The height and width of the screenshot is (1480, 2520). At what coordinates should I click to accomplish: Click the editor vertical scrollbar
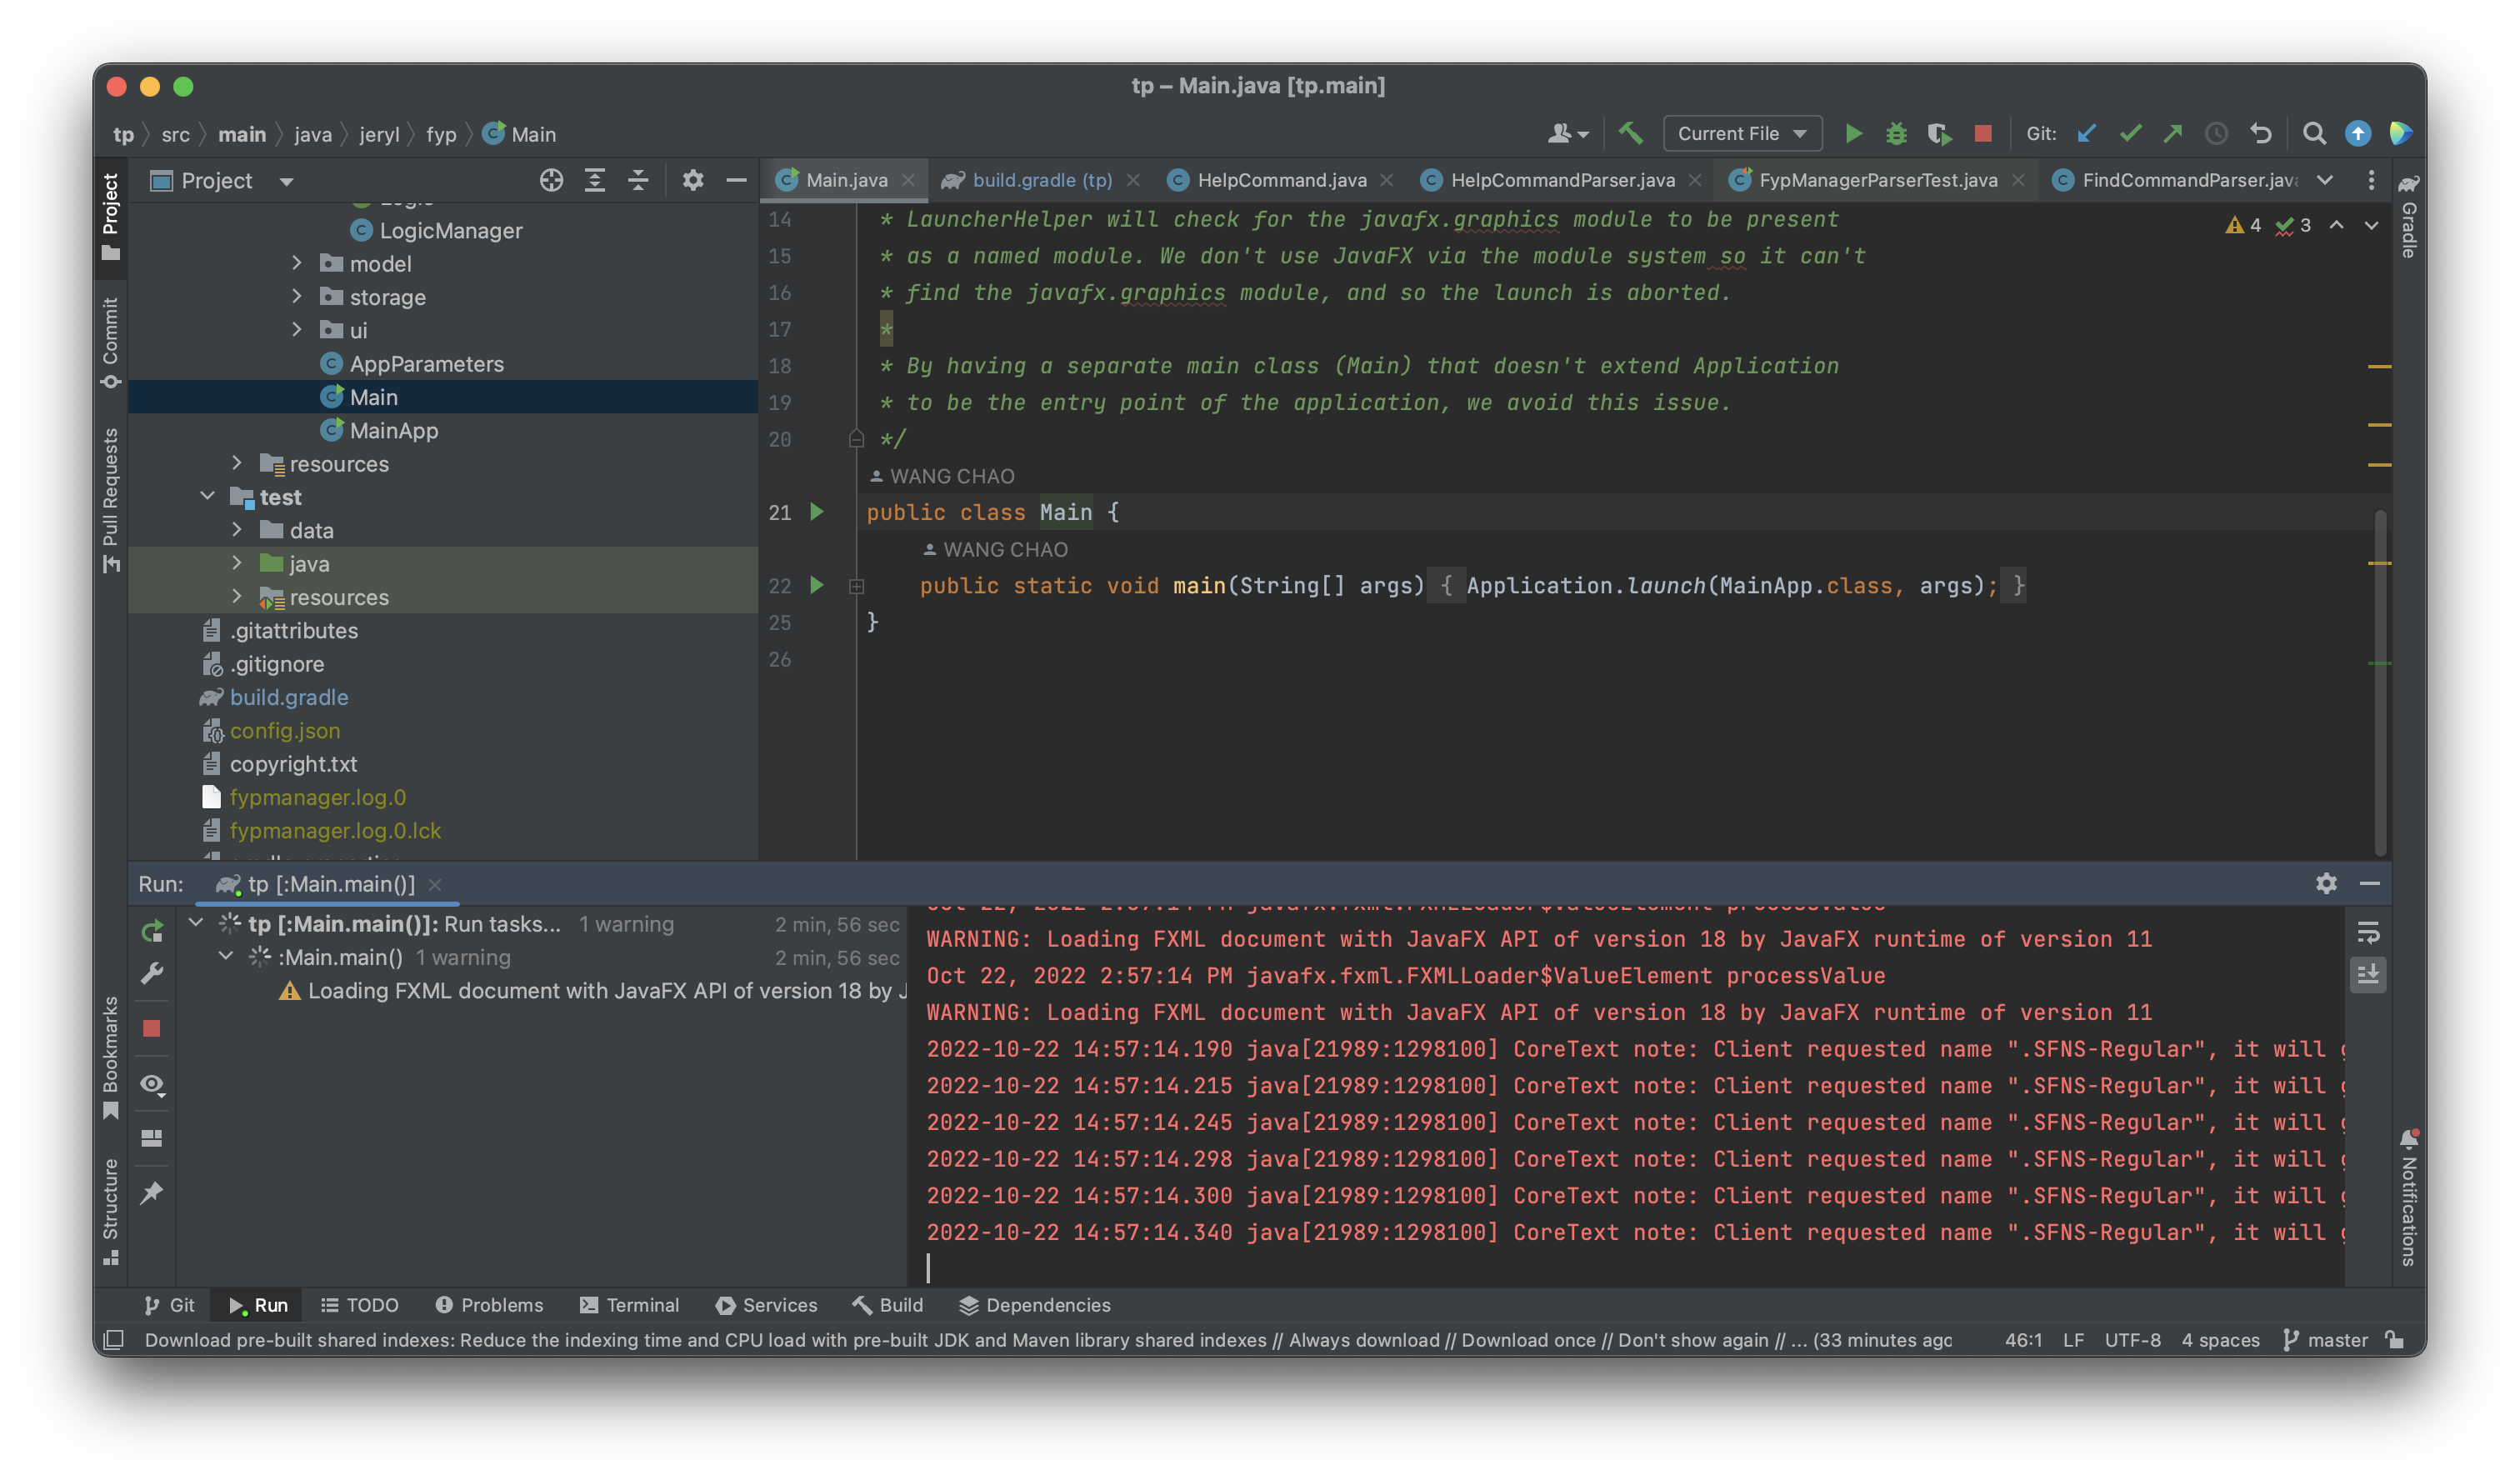pos(2380,680)
